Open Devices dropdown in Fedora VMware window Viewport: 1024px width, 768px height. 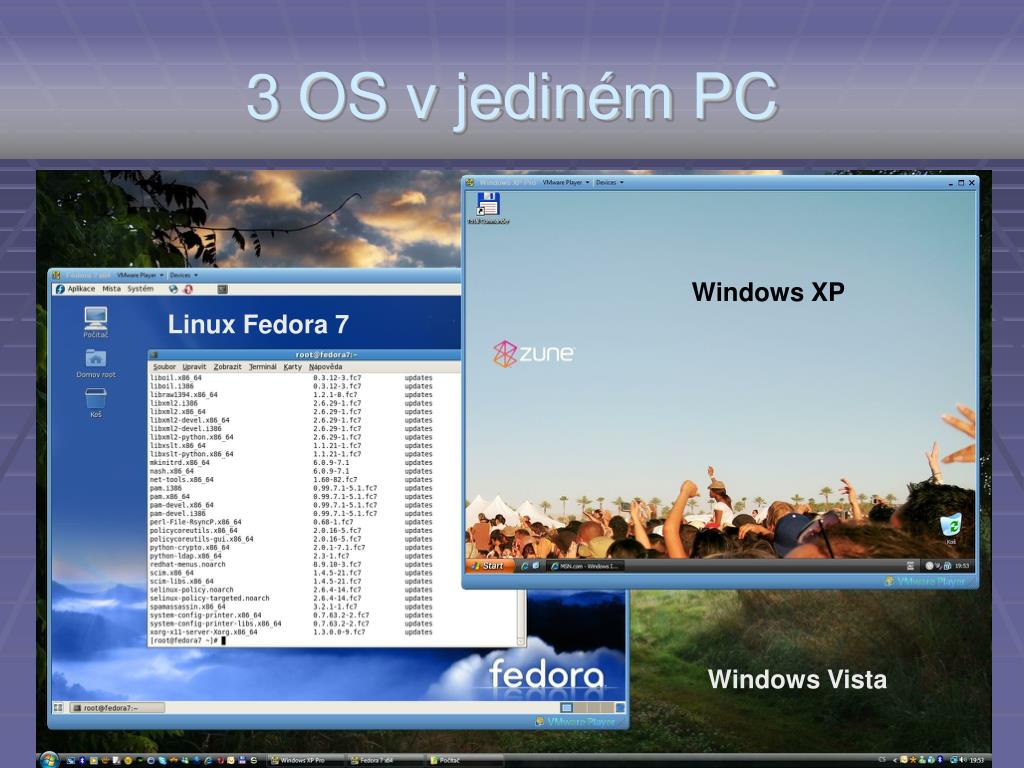(183, 276)
